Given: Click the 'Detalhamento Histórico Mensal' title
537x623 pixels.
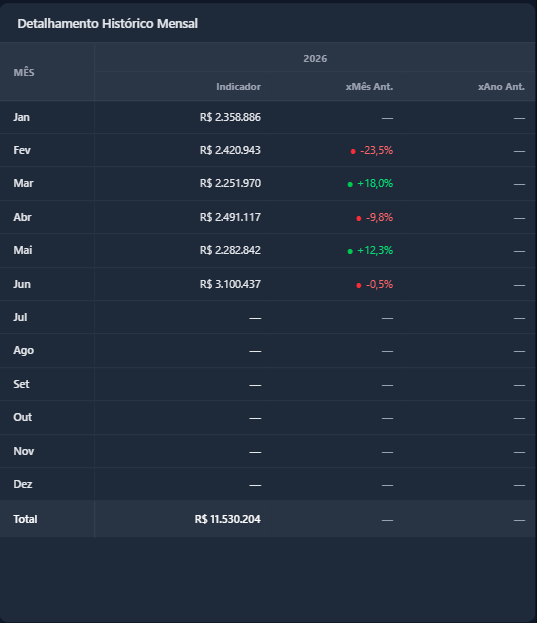Looking at the screenshot, I should (107, 23).
